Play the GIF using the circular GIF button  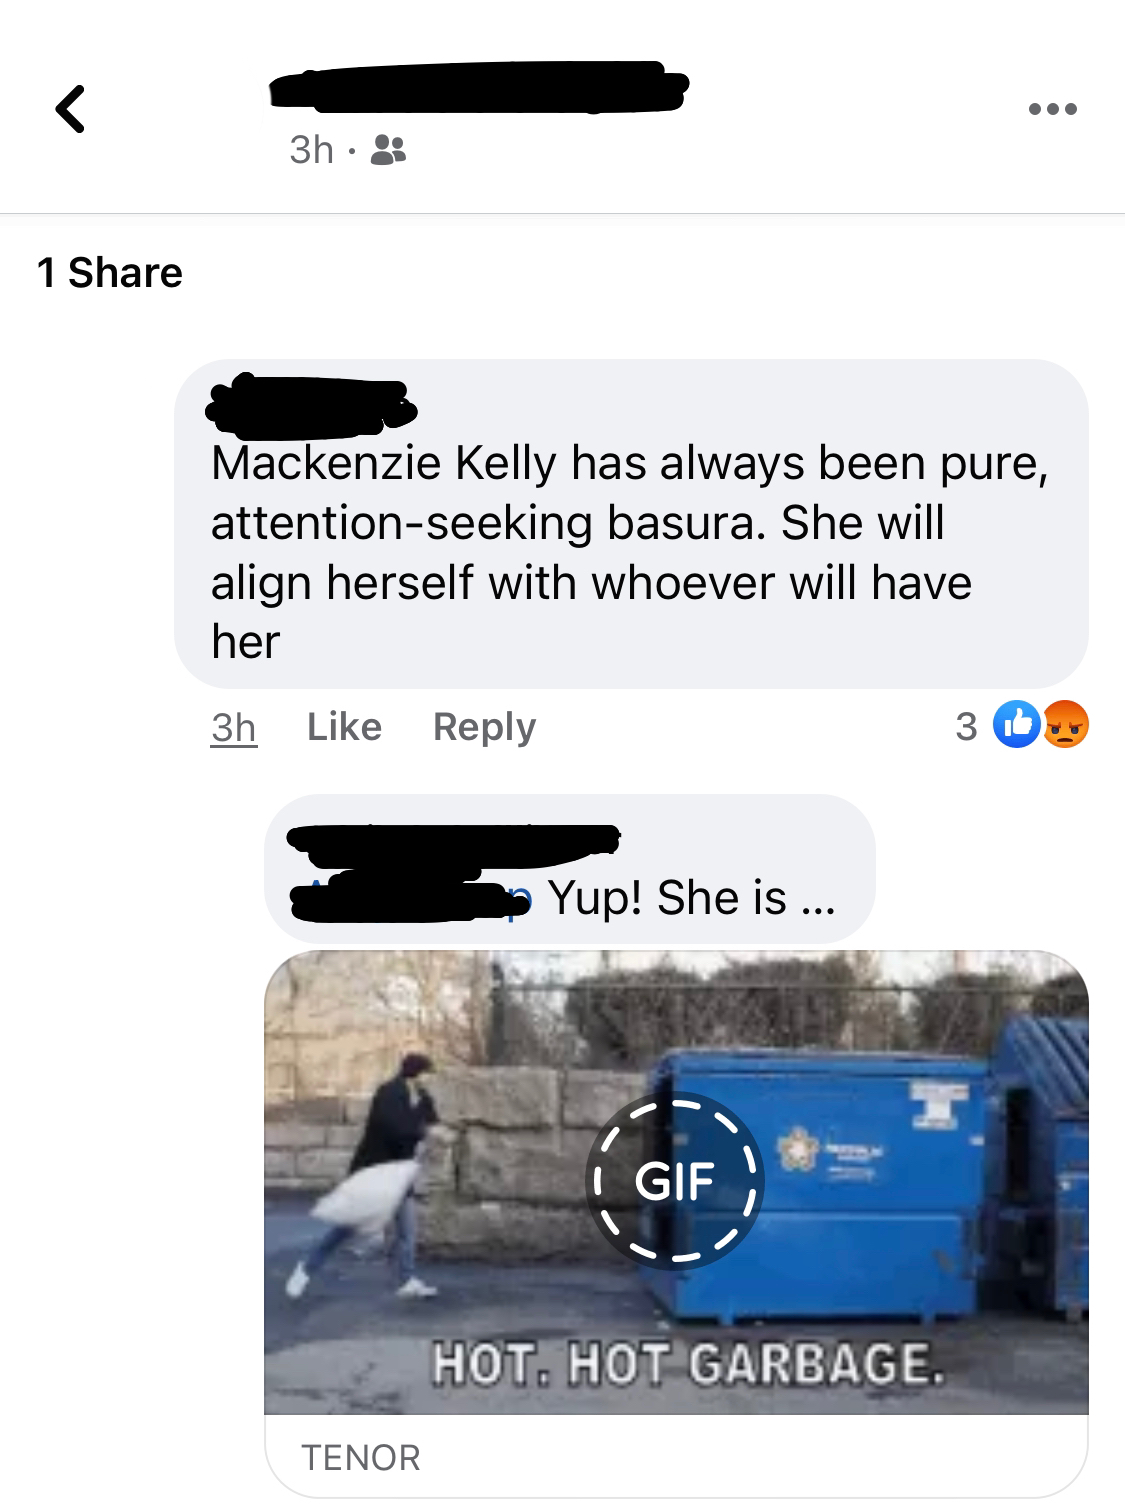pos(675,1181)
